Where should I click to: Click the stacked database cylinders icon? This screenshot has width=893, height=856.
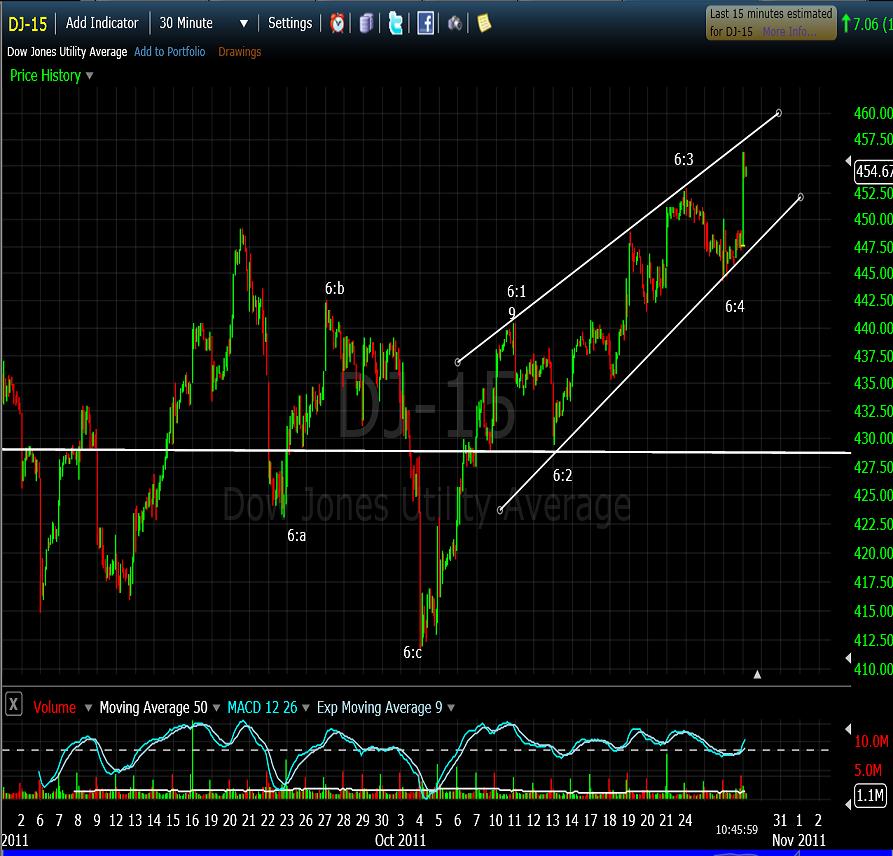point(366,23)
